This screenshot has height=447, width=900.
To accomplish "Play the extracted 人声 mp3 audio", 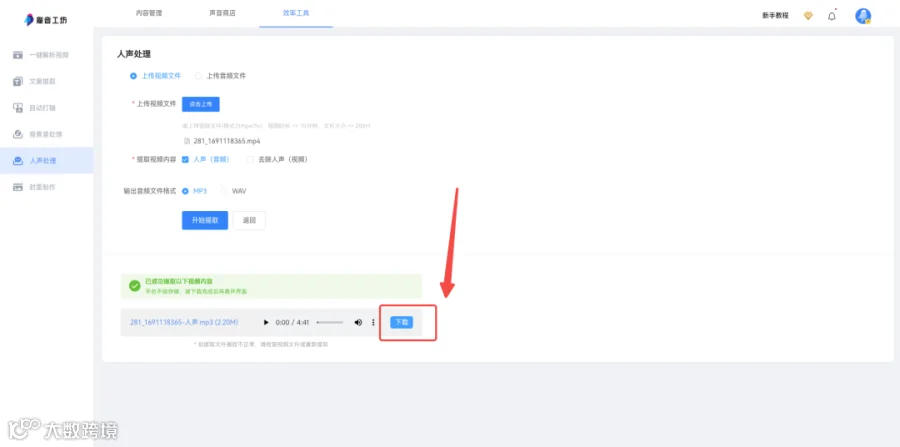I will (266, 322).
